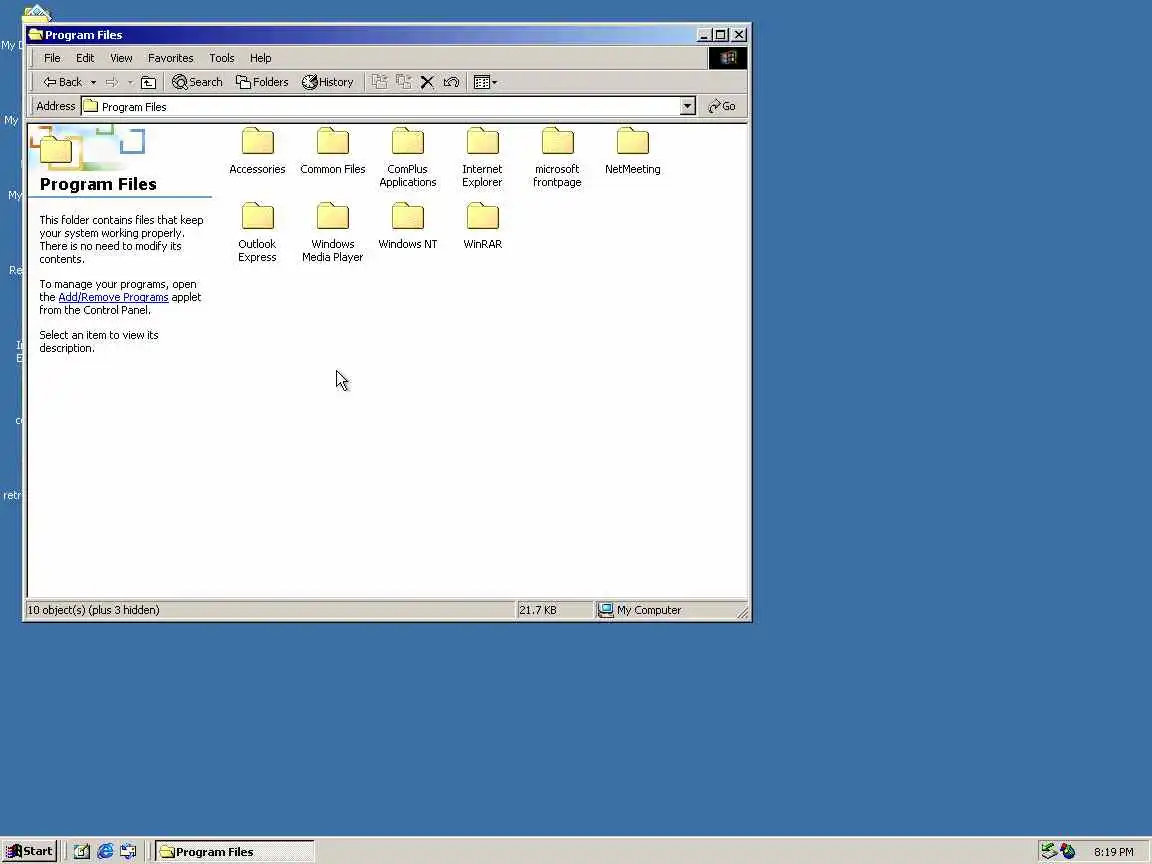Click the Forward arrow toolbar button
The height and width of the screenshot is (864, 1152).
coord(112,82)
